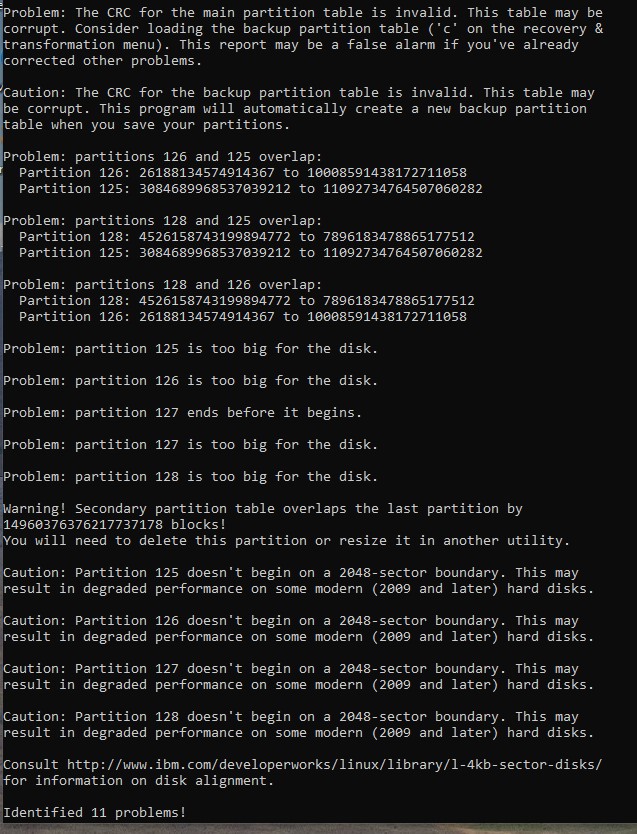Click 'Caution: Partition 125 doesn't begin' line
This screenshot has width=637, height=834.
291,573
